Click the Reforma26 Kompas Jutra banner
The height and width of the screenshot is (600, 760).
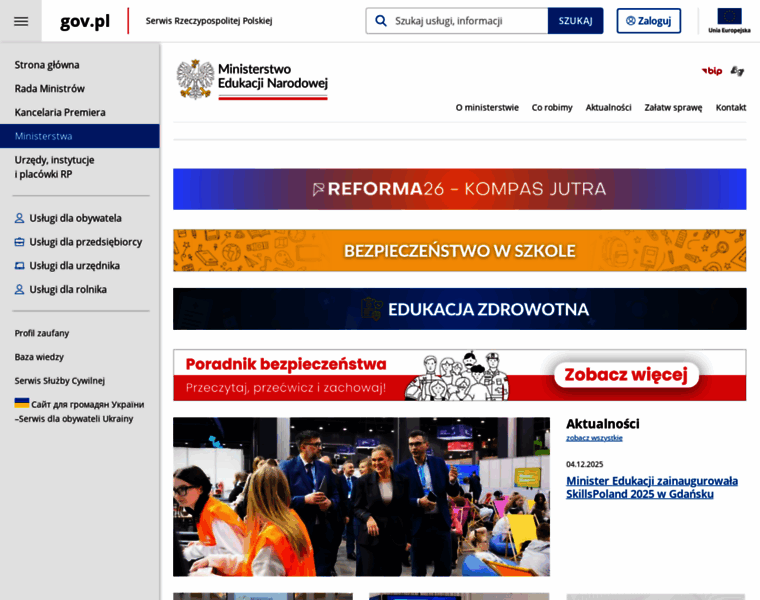click(x=459, y=189)
